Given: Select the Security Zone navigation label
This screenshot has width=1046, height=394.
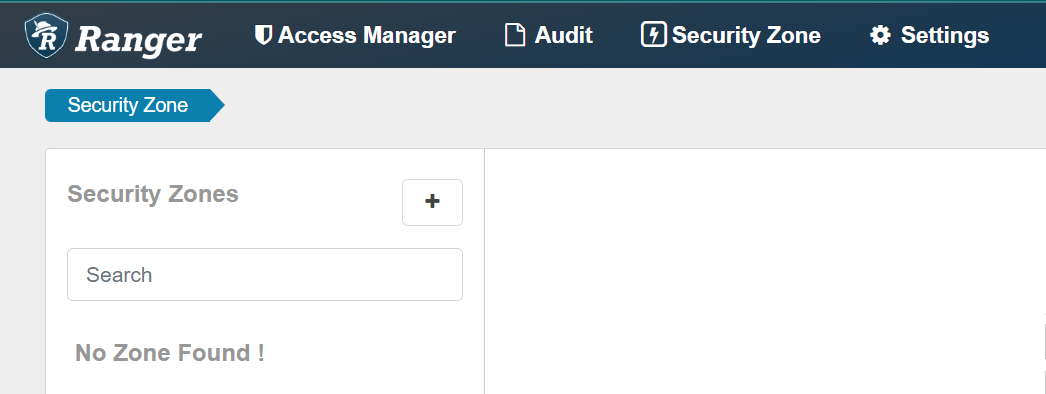Looking at the screenshot, I should pyautogui.click(x=746, y=35).
